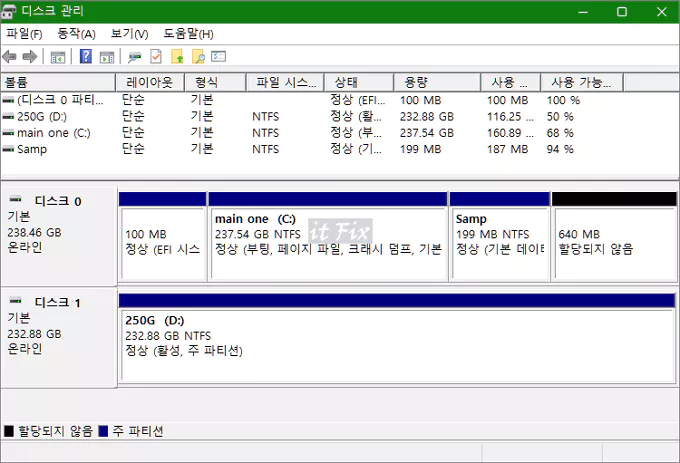Select the Samp volume row name
The image size is (680, 463).
pyautogui.click(x=32, y=150)
